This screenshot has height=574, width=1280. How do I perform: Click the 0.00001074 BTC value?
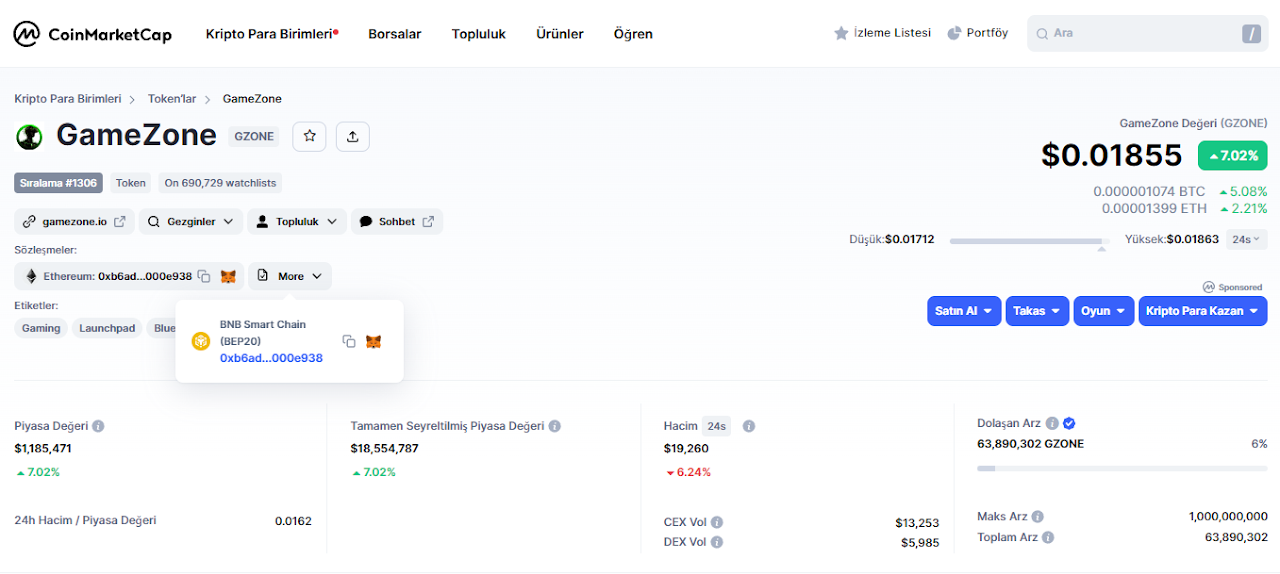[1149, 192]
